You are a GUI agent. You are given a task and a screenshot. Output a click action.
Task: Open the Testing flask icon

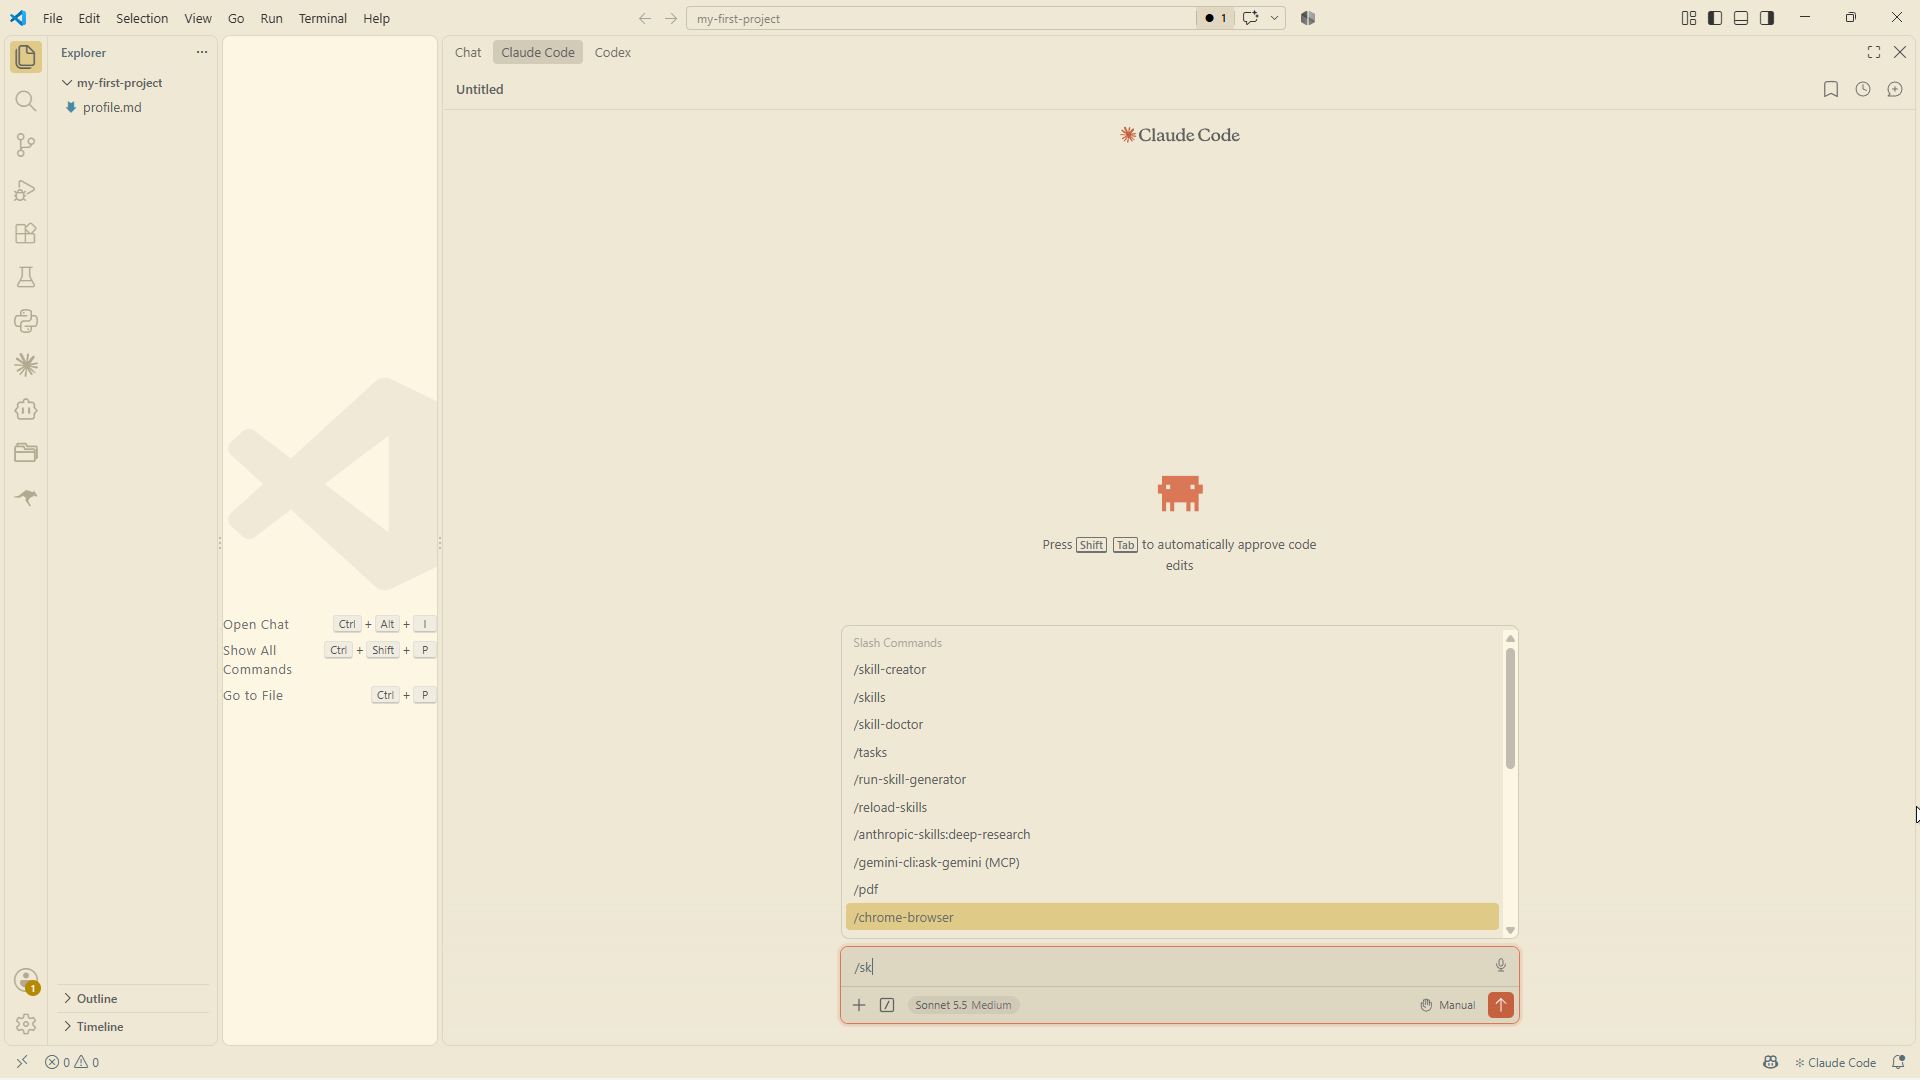[x=26, y=277]
